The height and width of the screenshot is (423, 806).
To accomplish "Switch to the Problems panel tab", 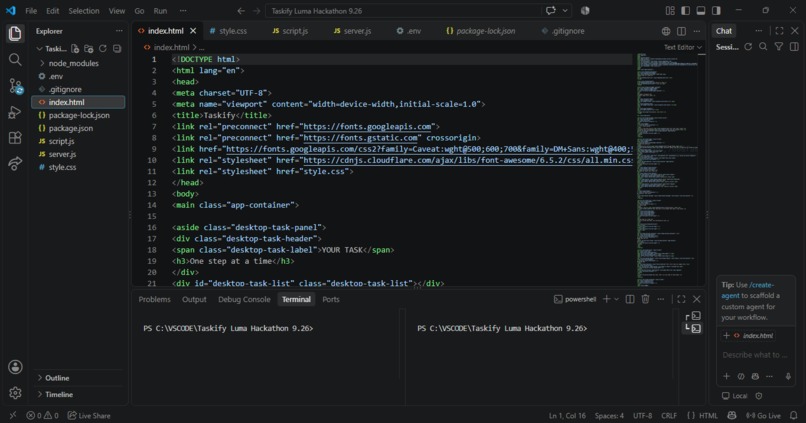I will coord(154,299).
